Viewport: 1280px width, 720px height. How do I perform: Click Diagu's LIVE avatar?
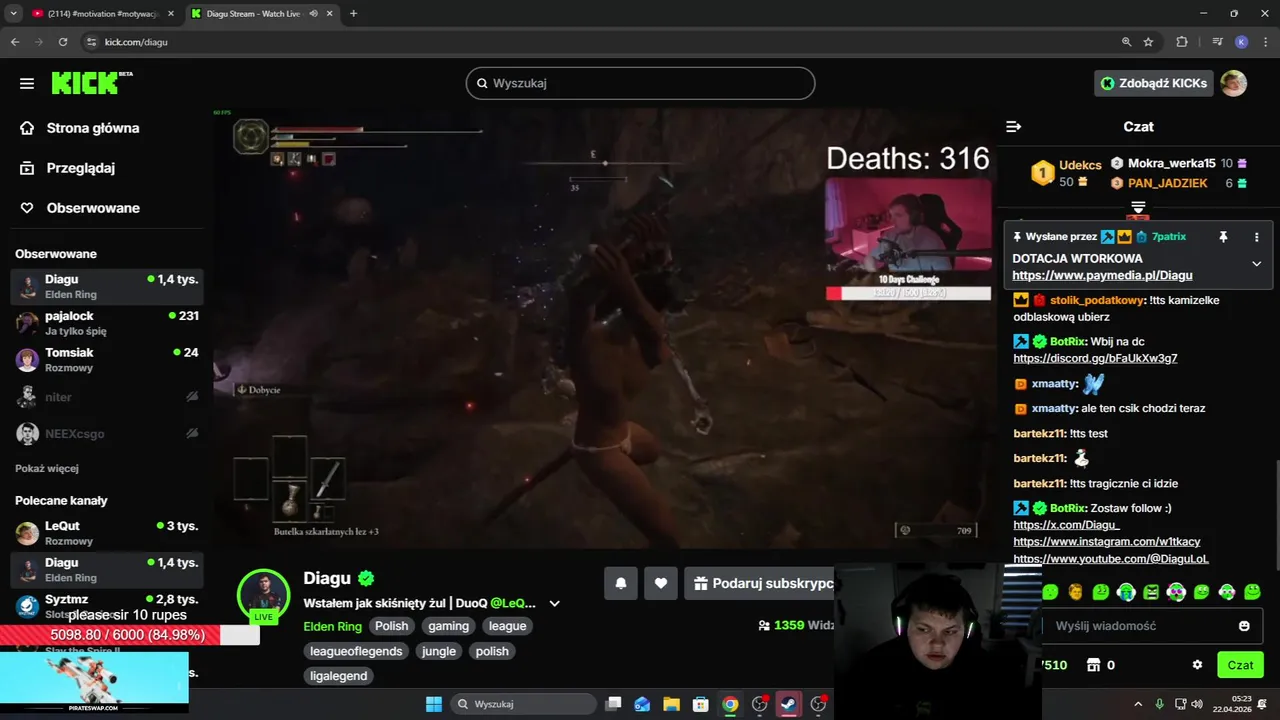[263, 596]
